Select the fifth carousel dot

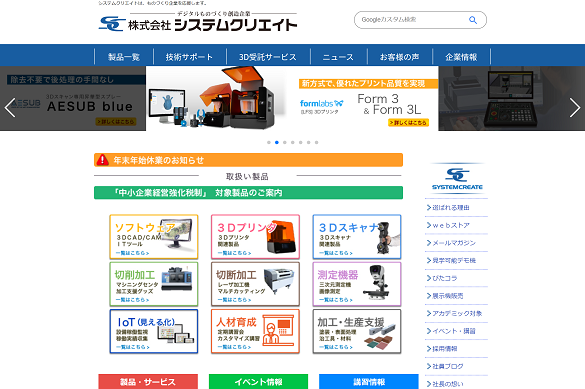pyautogui.click(x=301, y=142)
